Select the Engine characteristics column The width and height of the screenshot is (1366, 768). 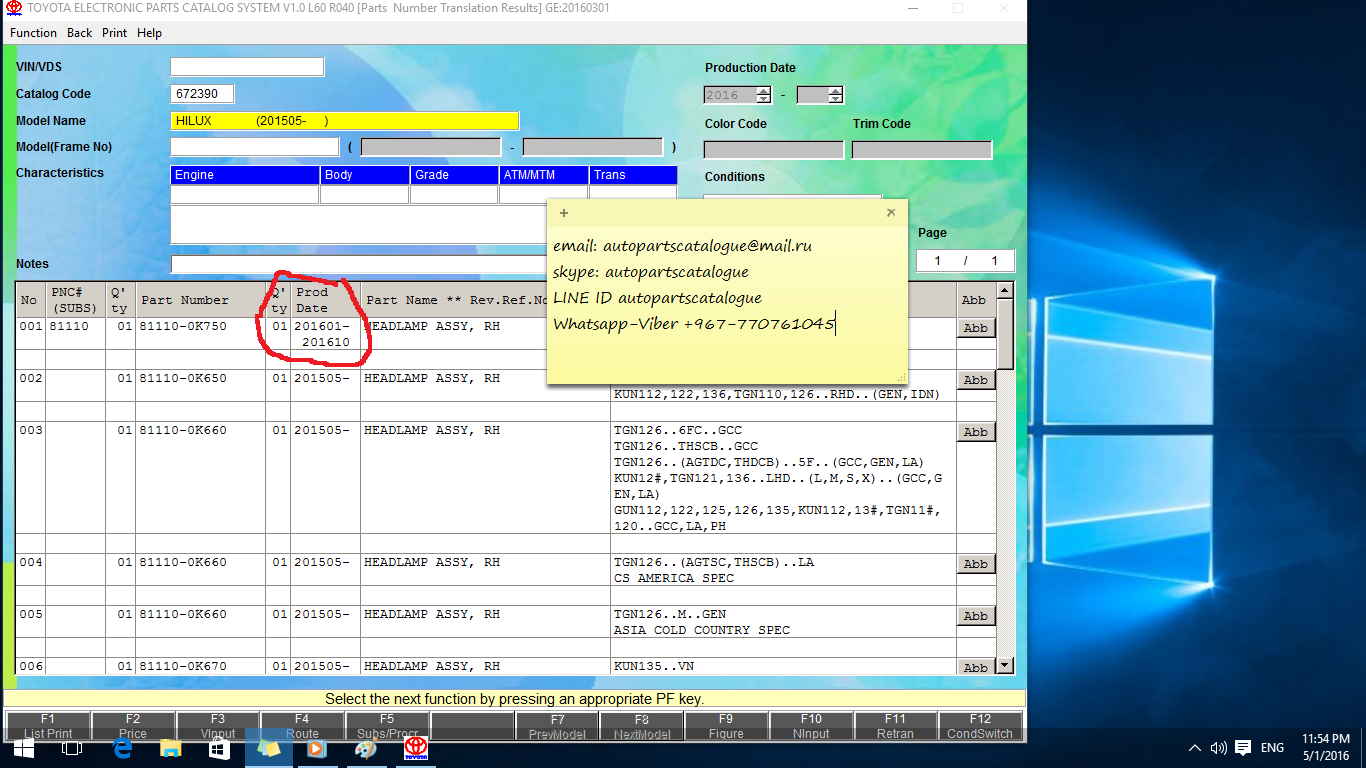pos(245,175)
